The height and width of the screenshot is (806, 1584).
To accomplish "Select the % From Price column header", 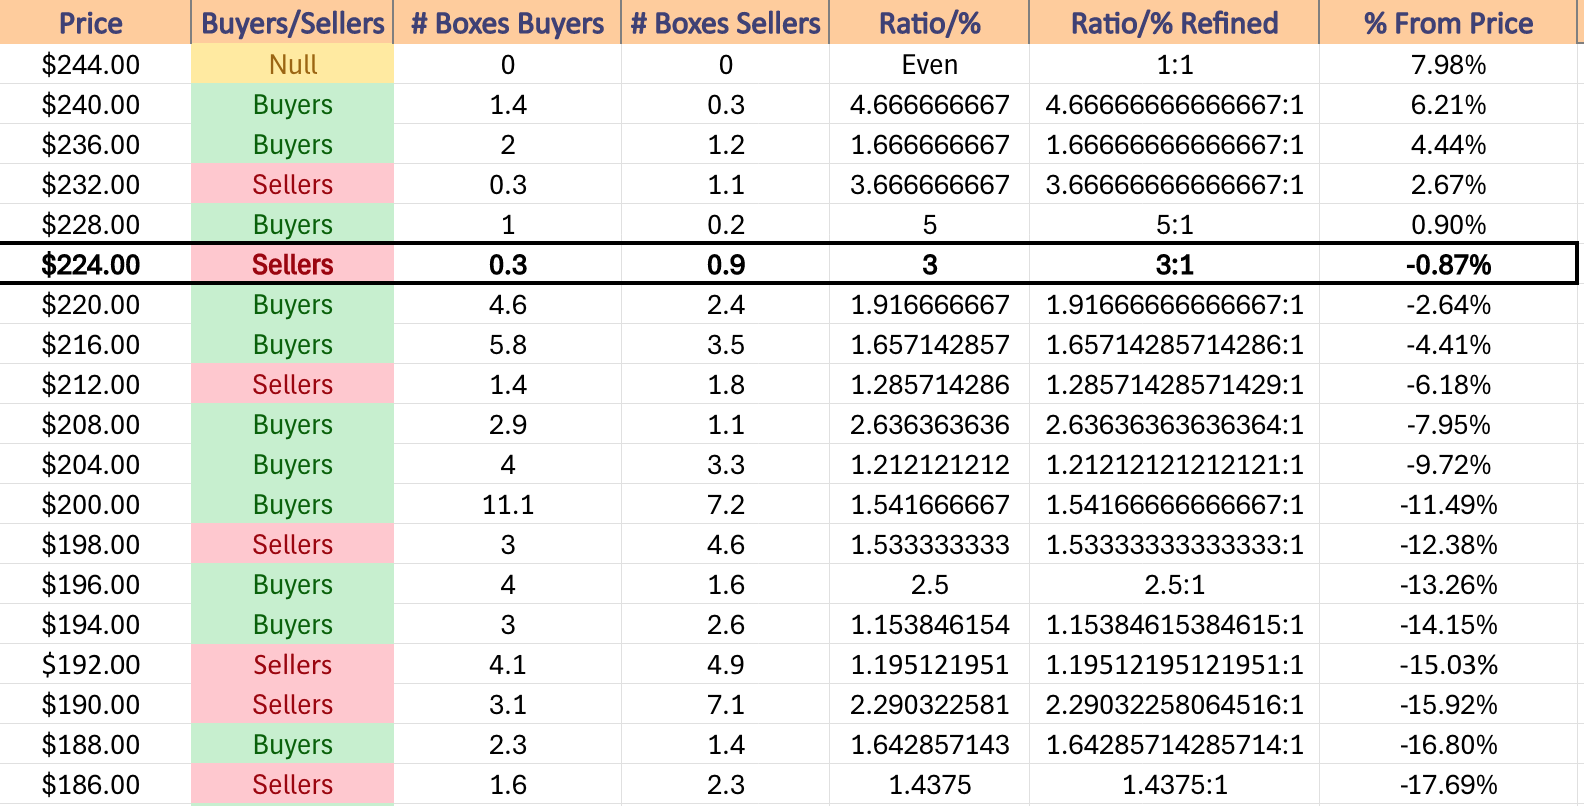I will point(1448,23).
